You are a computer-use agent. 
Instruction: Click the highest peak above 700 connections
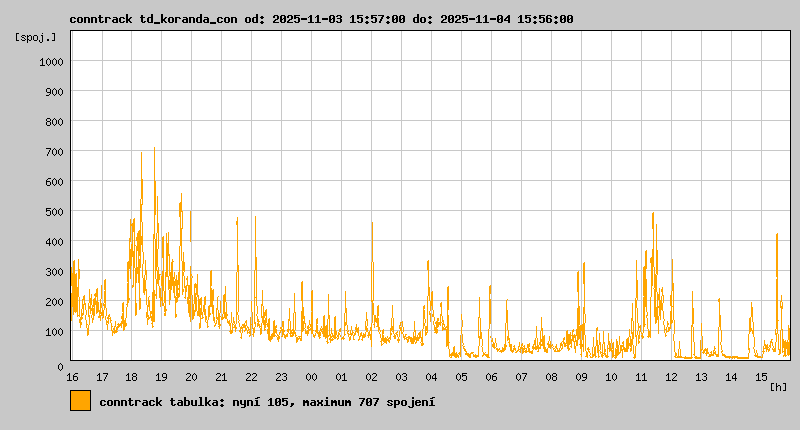point(154,150)
